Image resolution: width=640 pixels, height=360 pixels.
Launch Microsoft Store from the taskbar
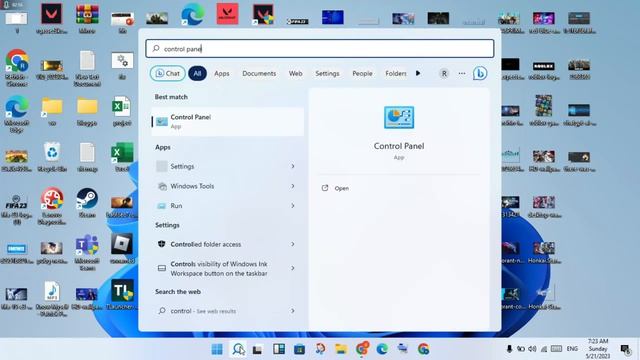click(299, 349)
